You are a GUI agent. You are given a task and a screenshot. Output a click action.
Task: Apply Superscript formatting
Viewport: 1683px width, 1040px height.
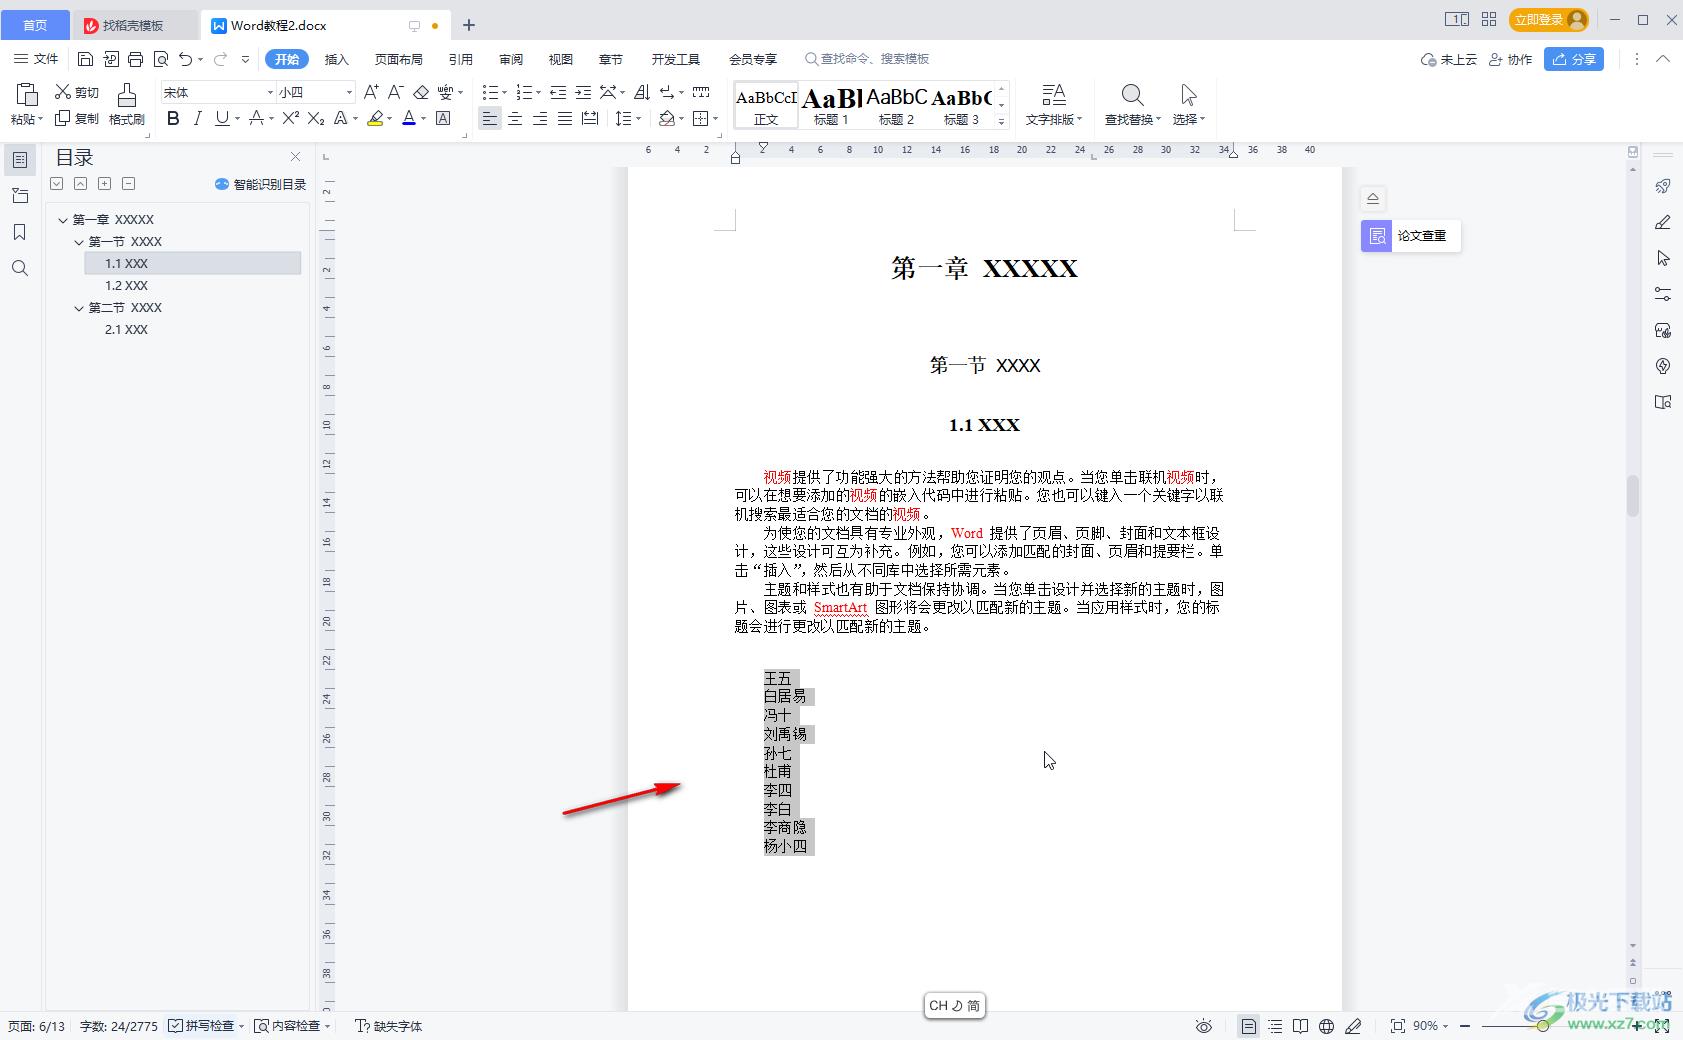(x=290, y=118)
